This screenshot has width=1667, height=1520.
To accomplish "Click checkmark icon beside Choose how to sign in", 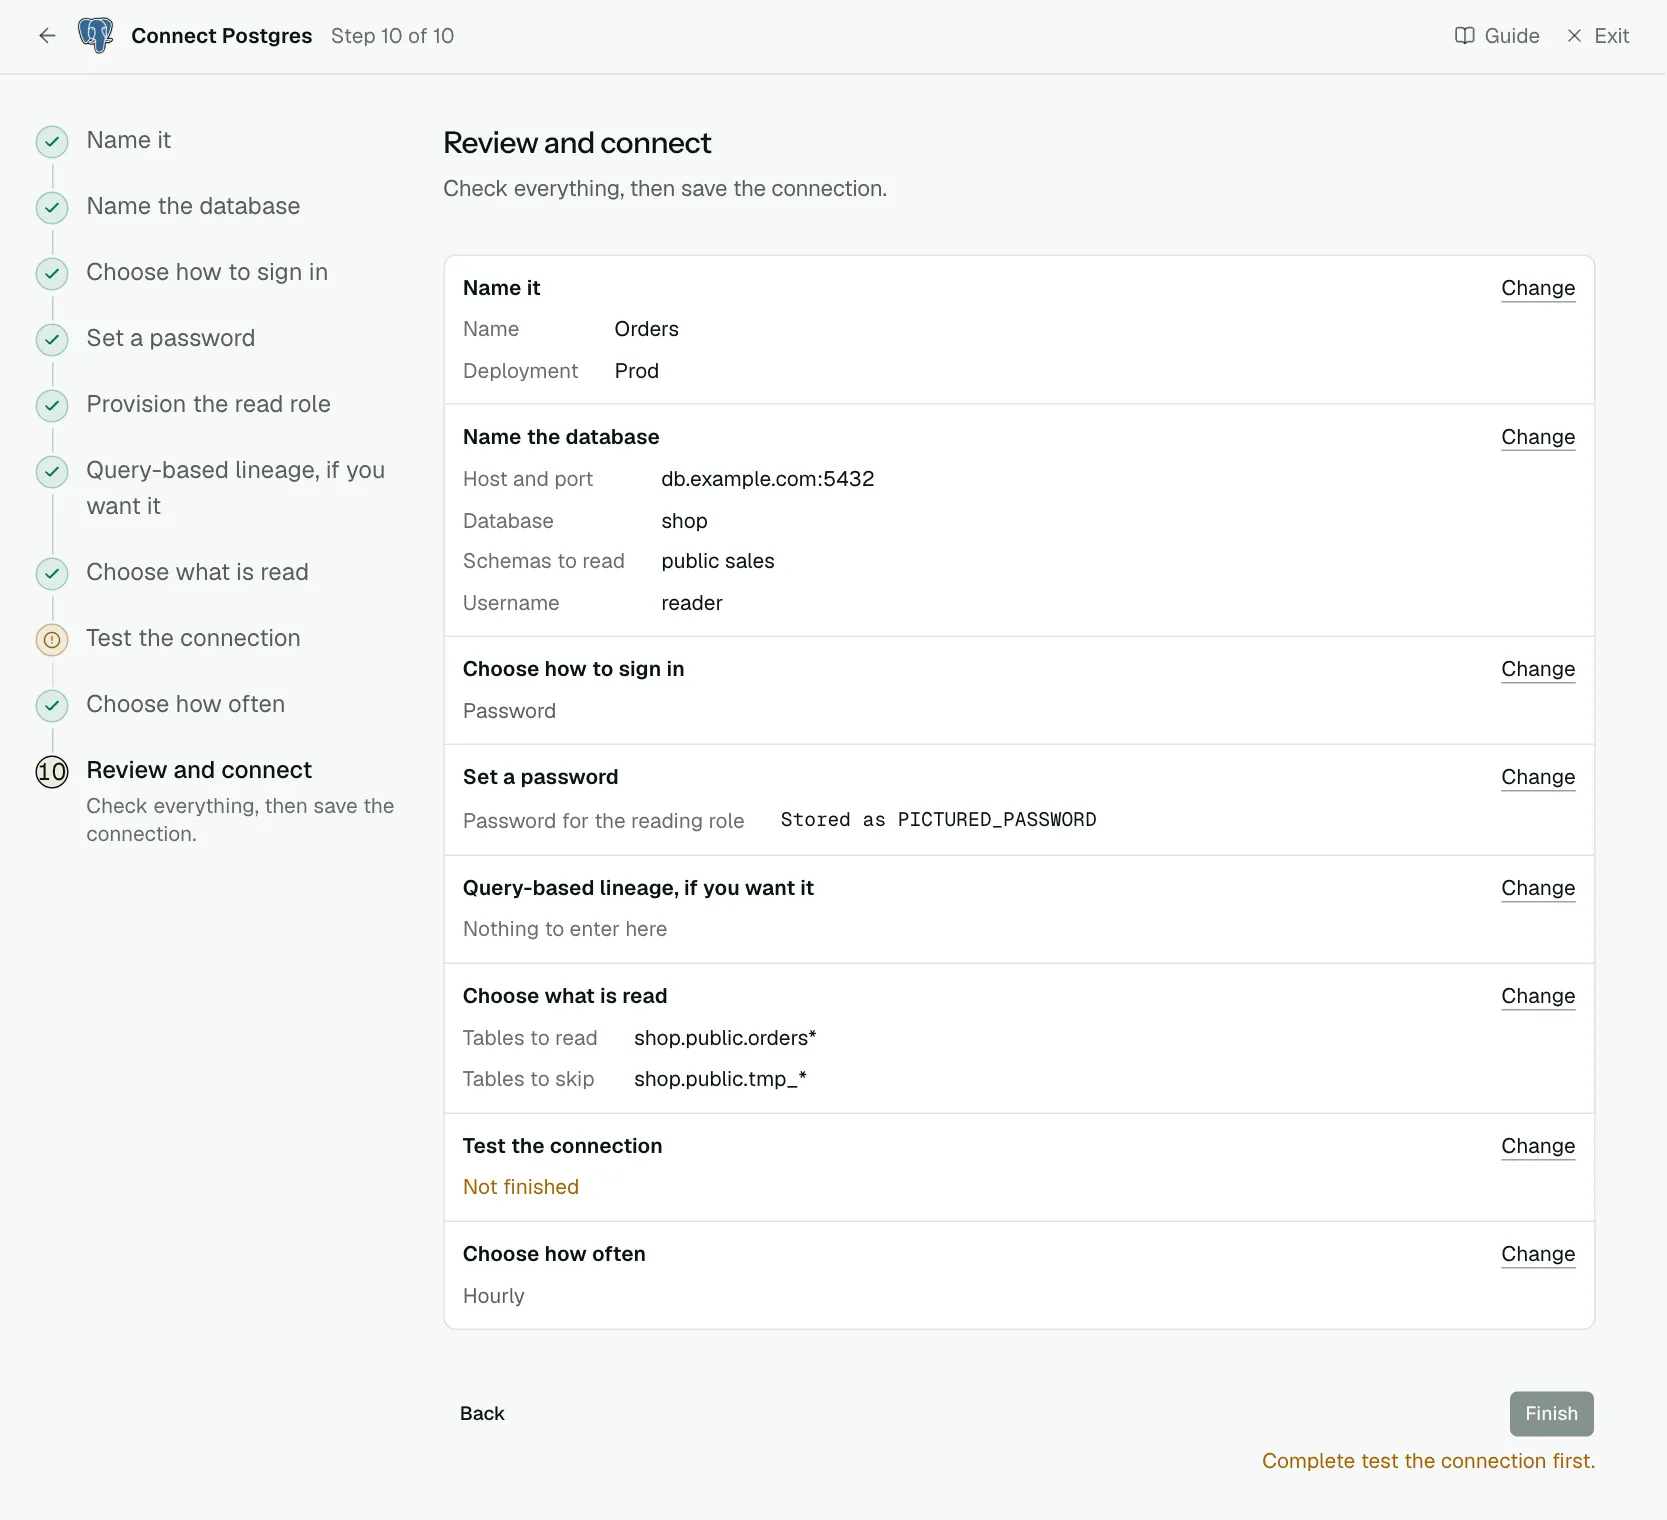I will (x=52, y=274).
